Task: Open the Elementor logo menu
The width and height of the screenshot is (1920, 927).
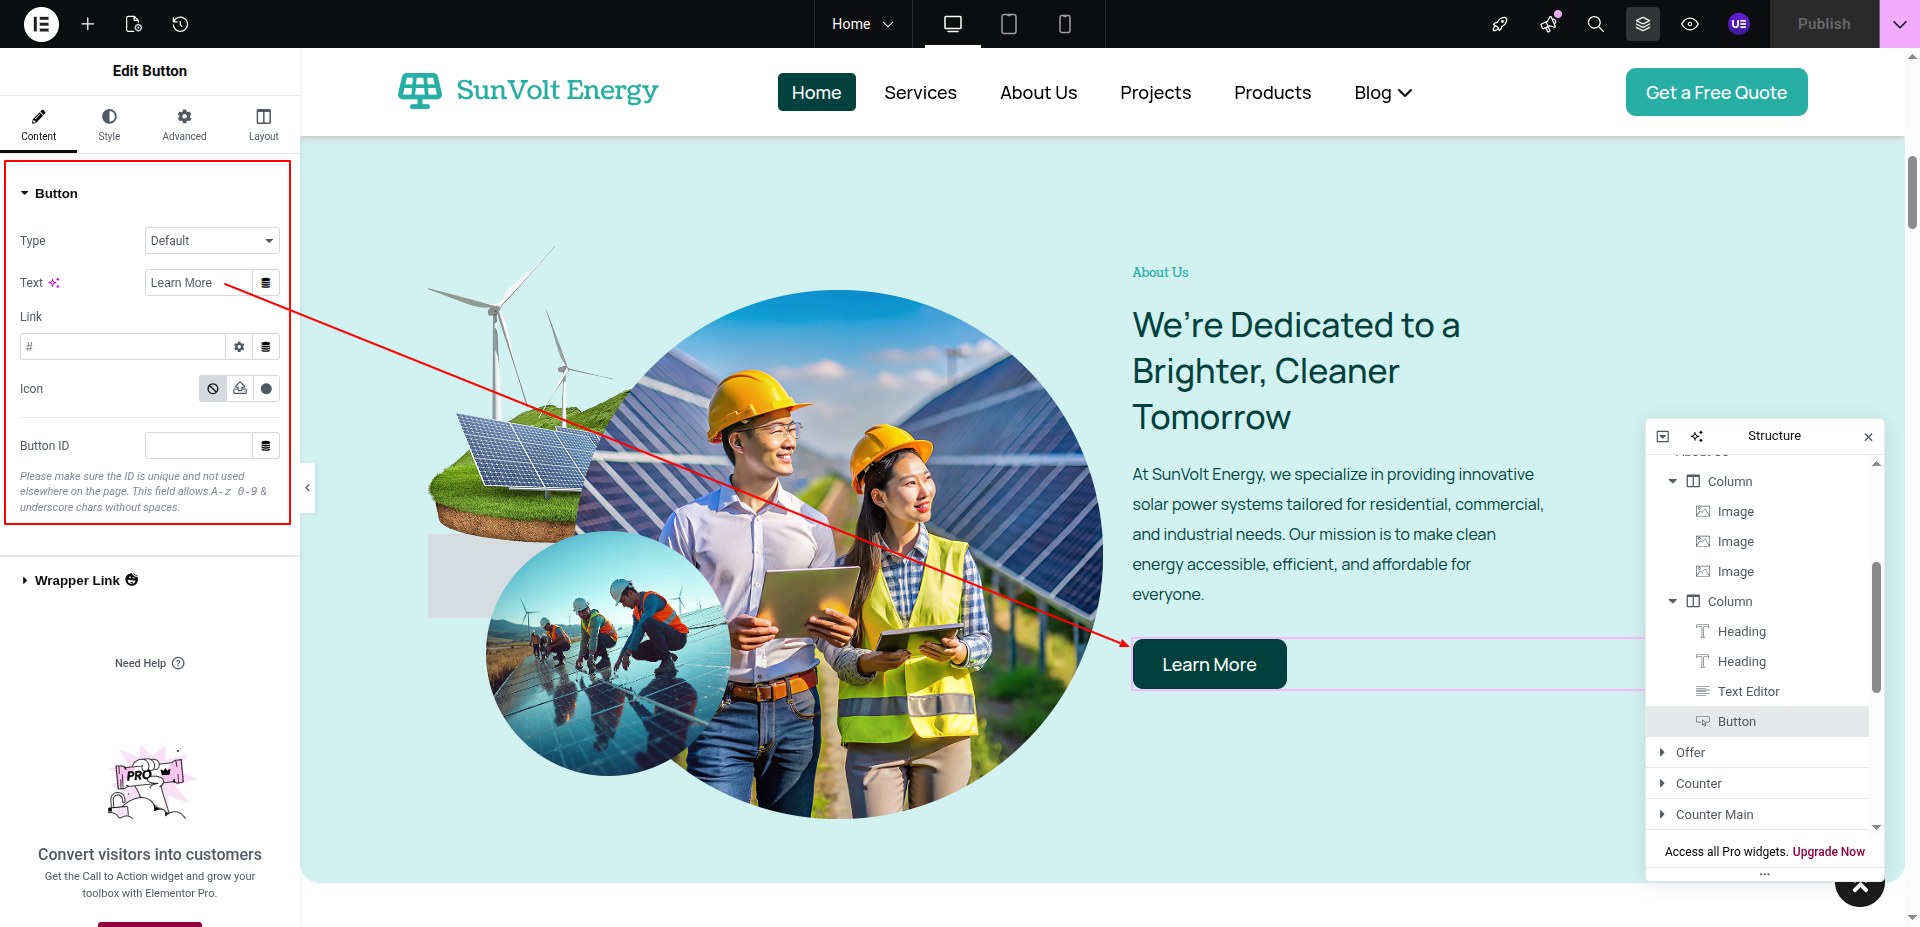Action: click(41, 24)
